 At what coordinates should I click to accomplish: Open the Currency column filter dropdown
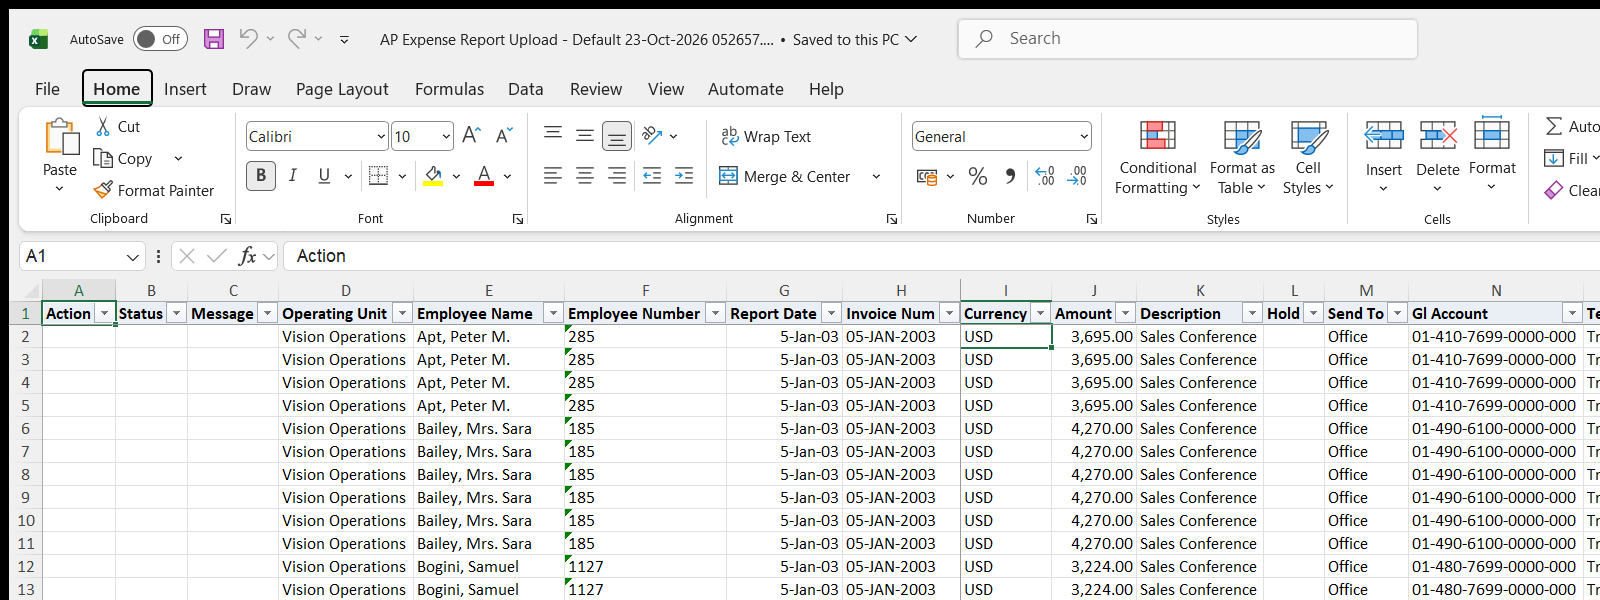coord(1040,313)
